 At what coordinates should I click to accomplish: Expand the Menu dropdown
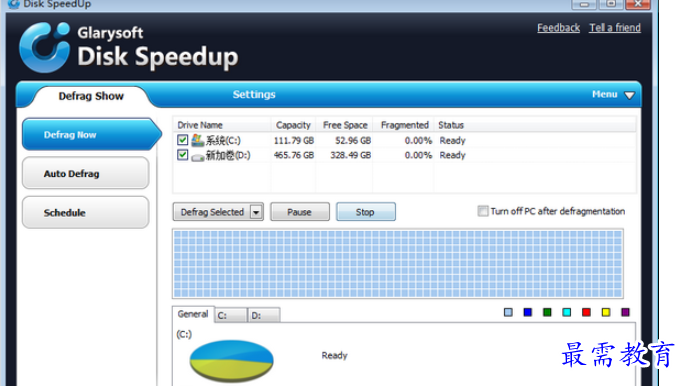click(x=613, y=95)
